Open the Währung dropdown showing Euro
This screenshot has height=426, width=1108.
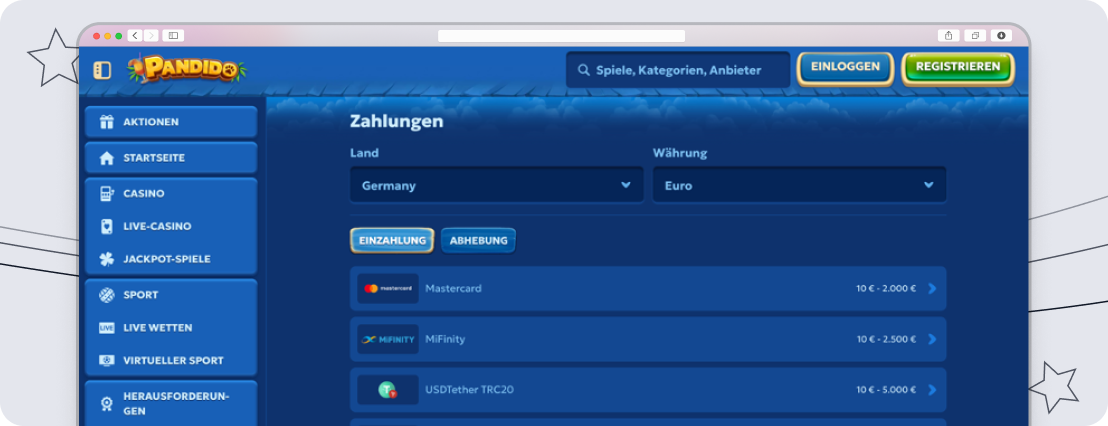pyautogui.click(x=799, y=185)
